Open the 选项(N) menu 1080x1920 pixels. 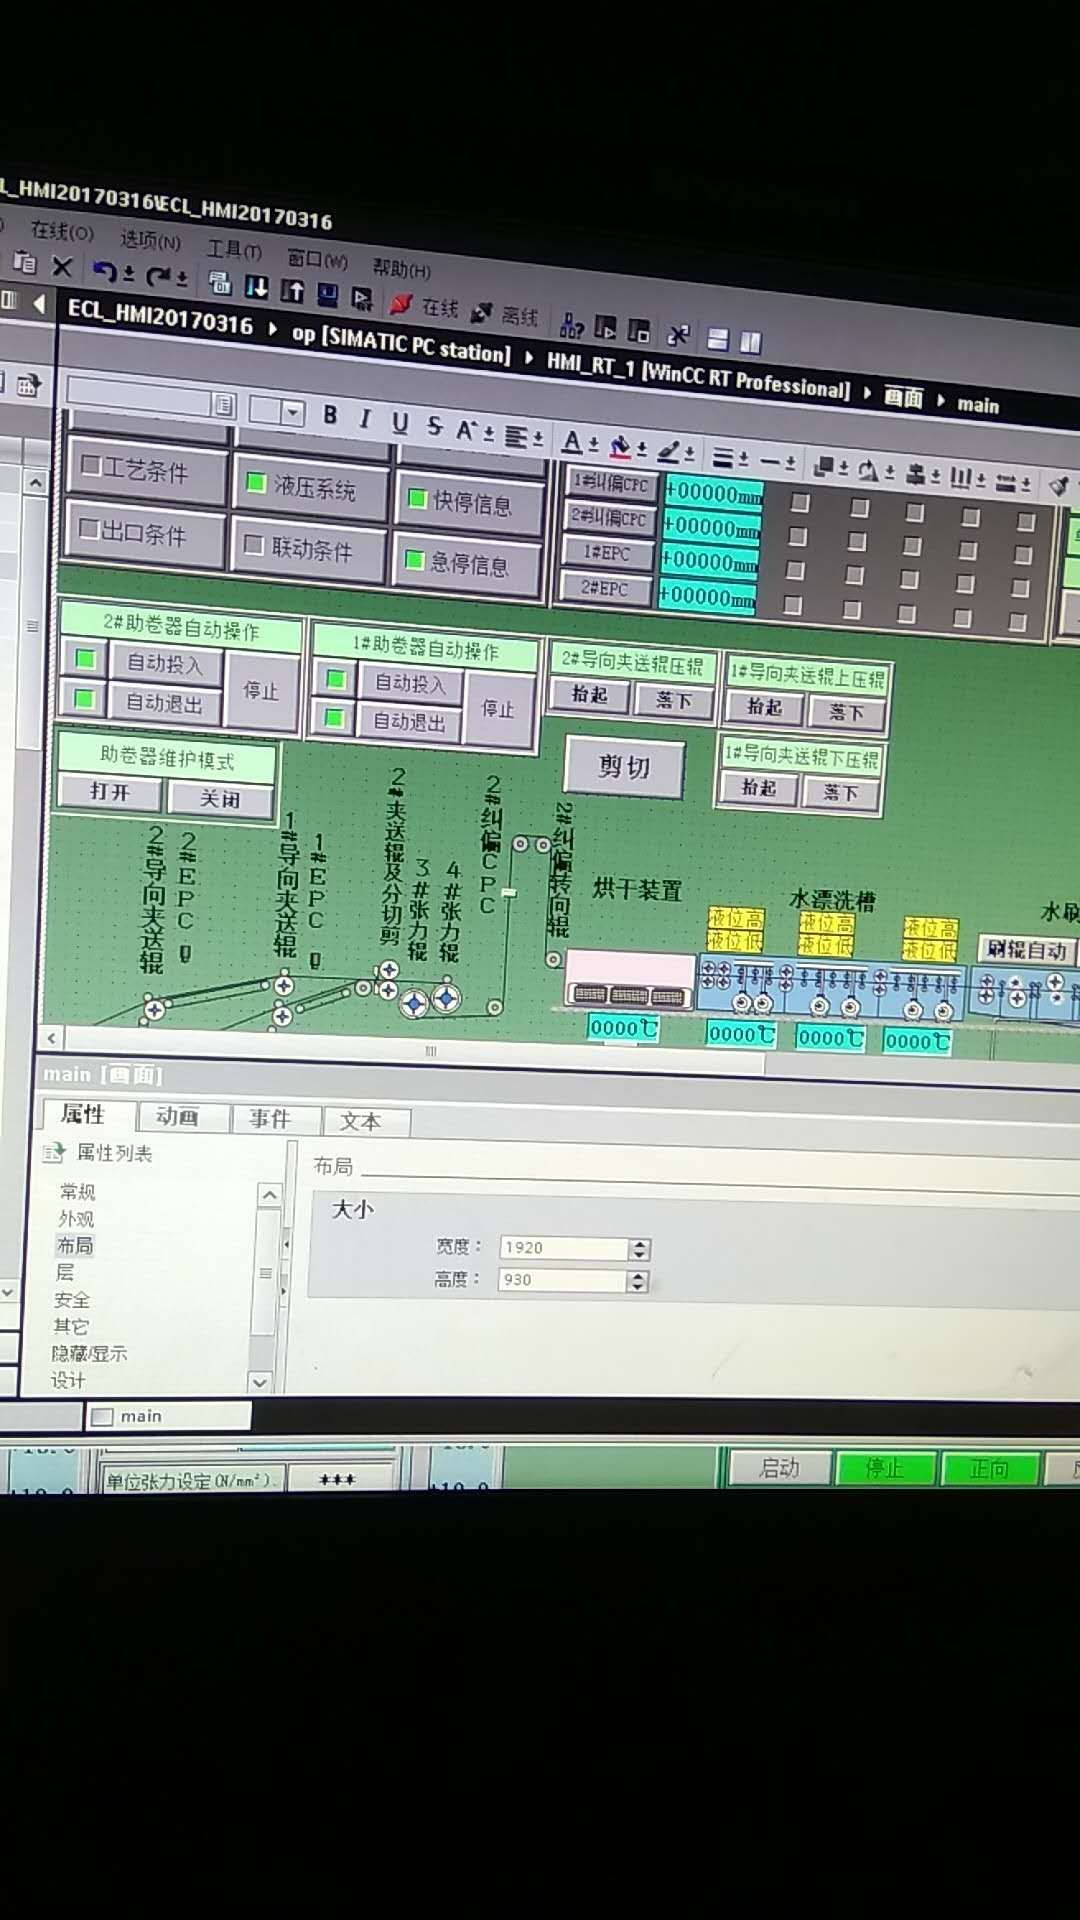pos(150,240)
